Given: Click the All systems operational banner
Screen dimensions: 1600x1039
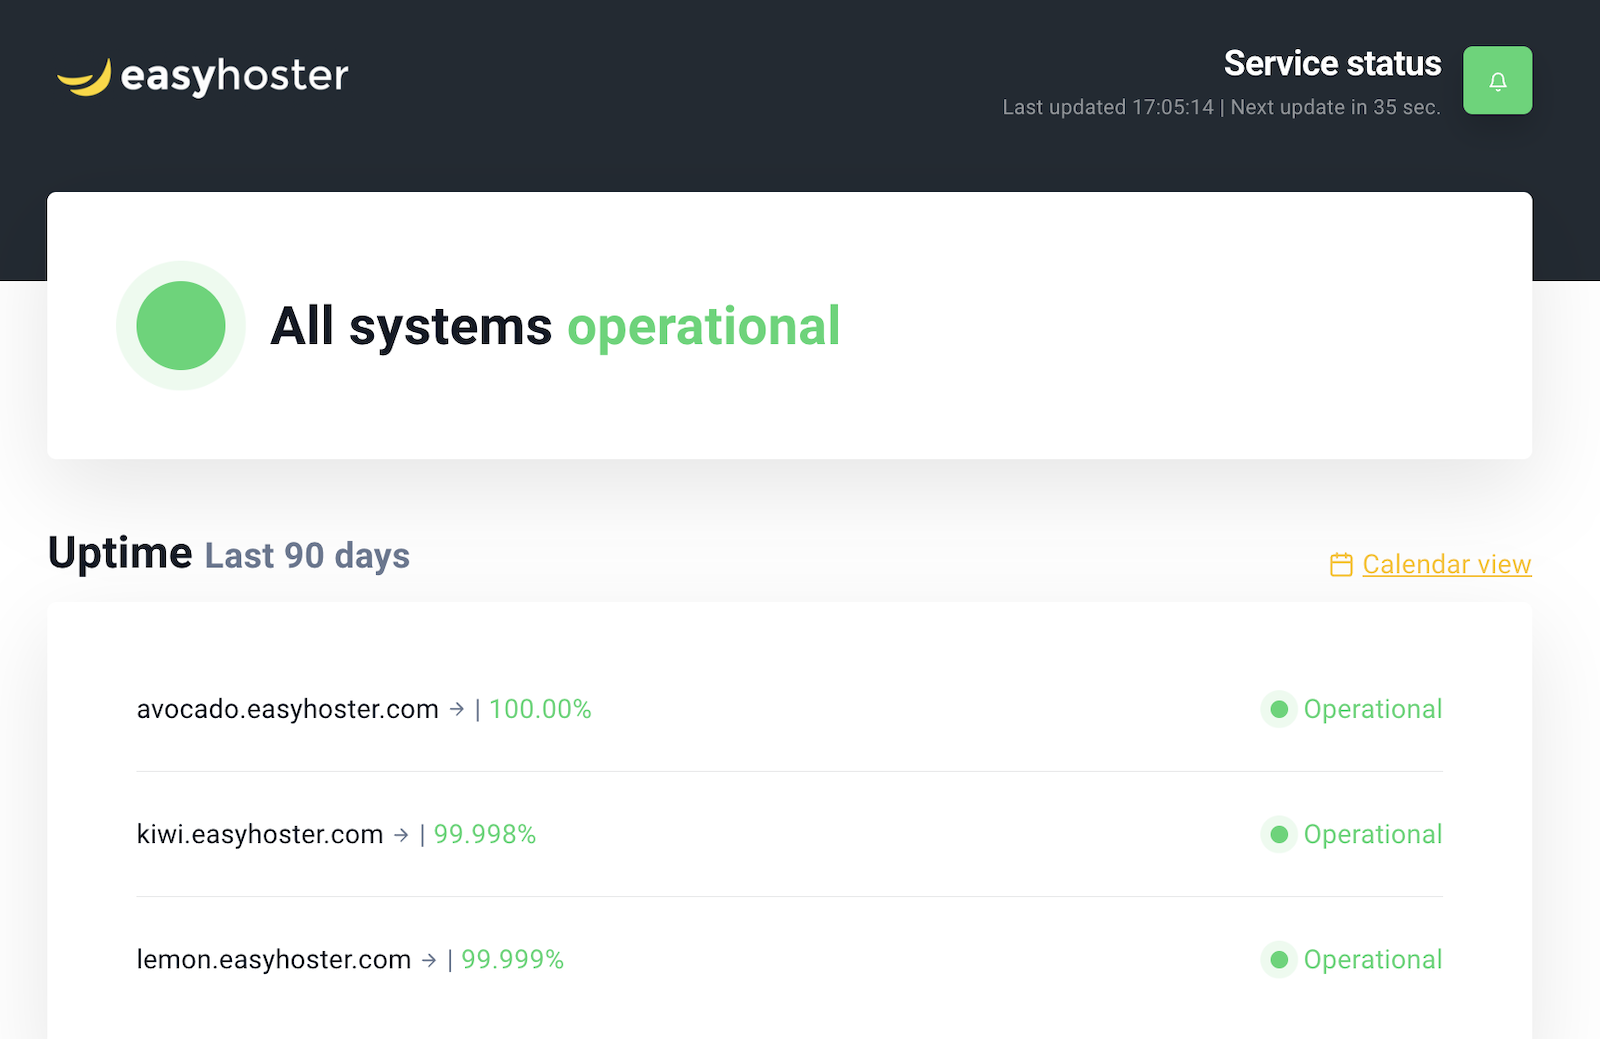Looking at the screenshot, I should point(557,325).
